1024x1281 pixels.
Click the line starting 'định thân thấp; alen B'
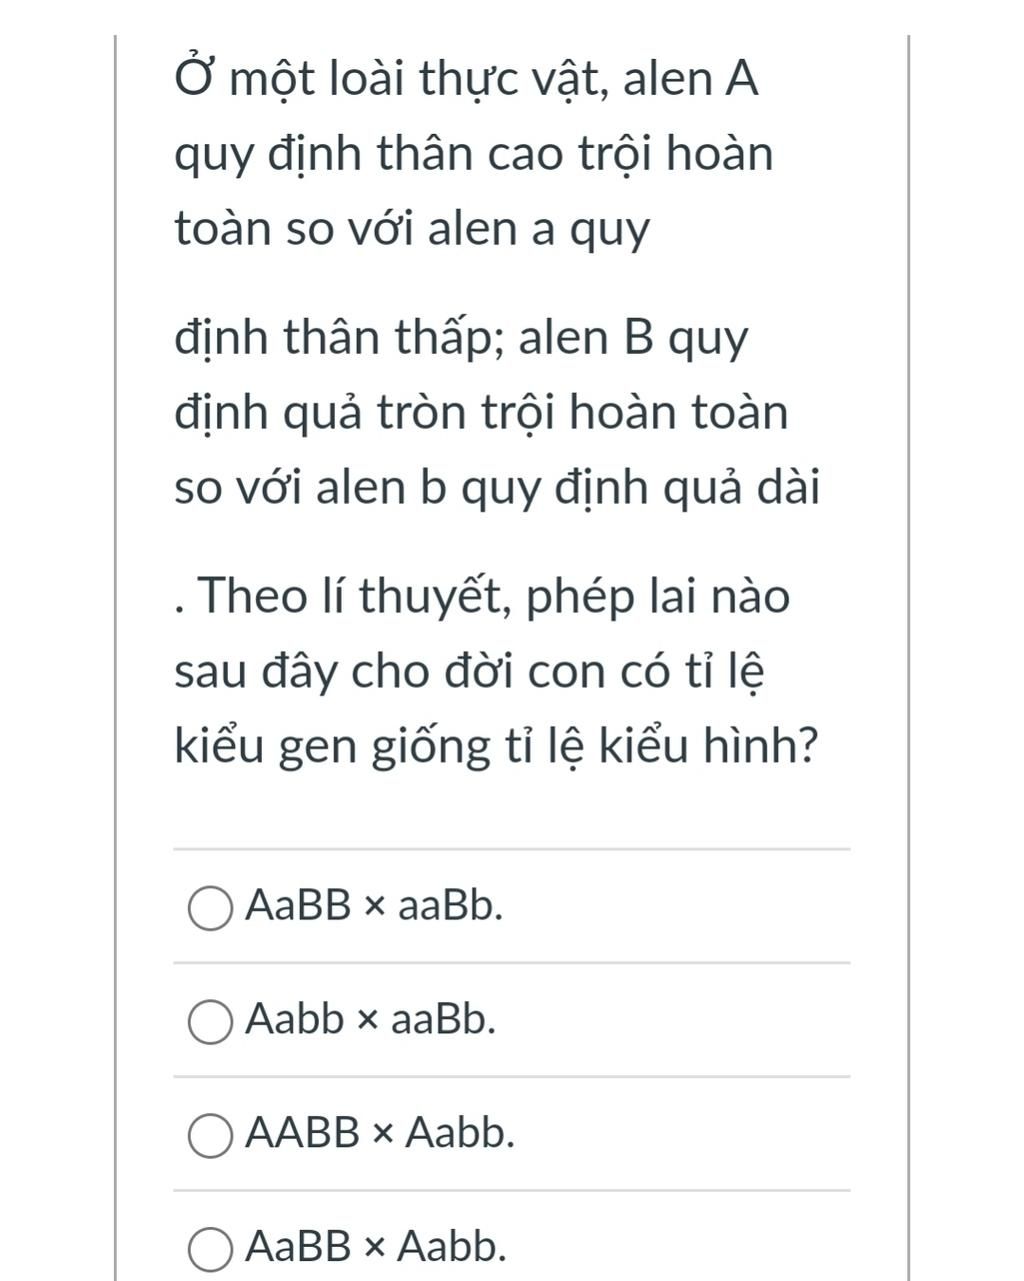[x=461, y=339]
